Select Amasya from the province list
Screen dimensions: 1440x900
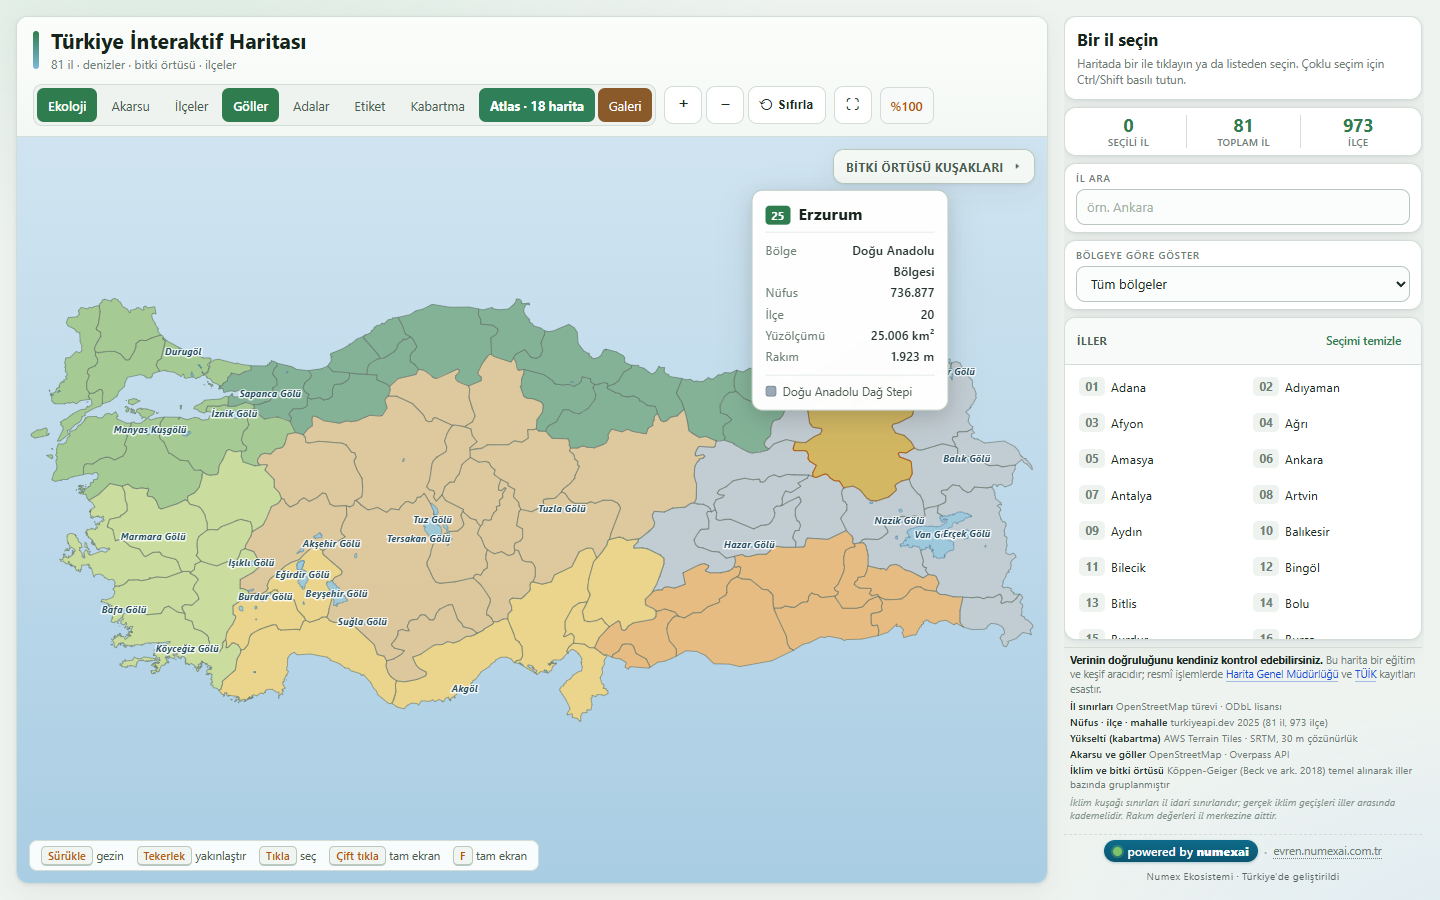[x=1158, y=459]
